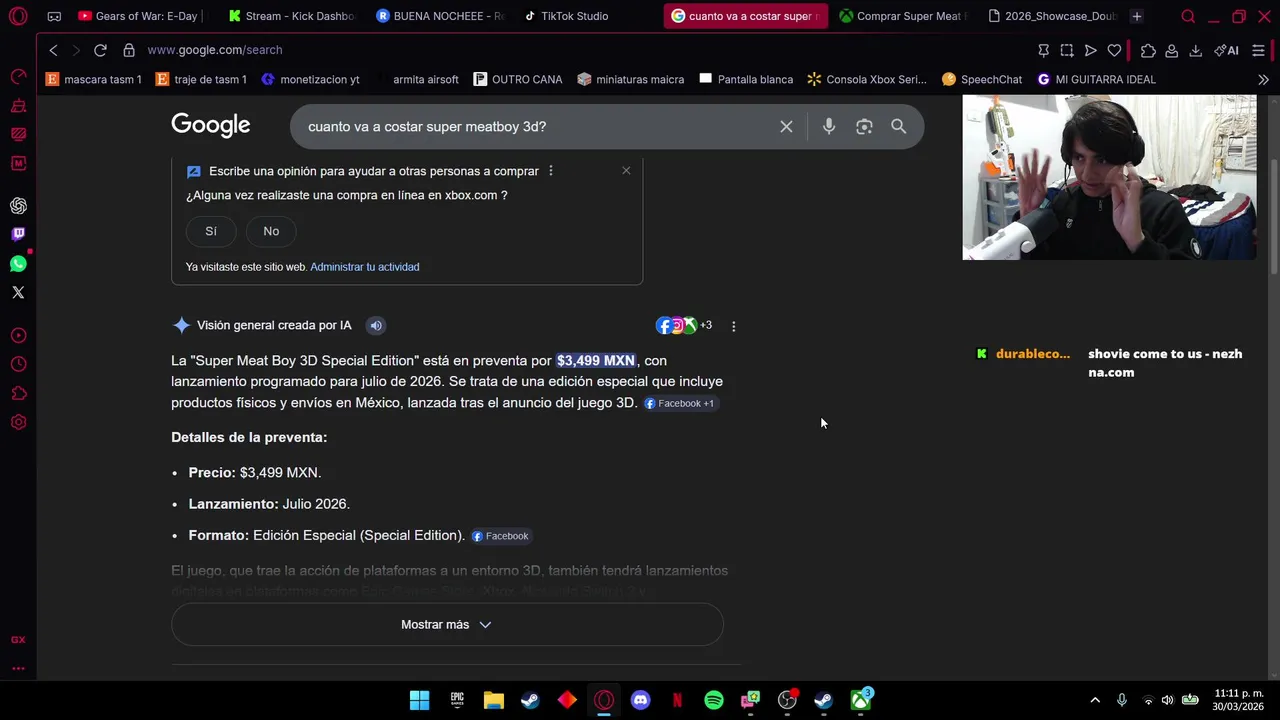
Task: Open the +3 sources icon cluster
Action: (684, 325)
